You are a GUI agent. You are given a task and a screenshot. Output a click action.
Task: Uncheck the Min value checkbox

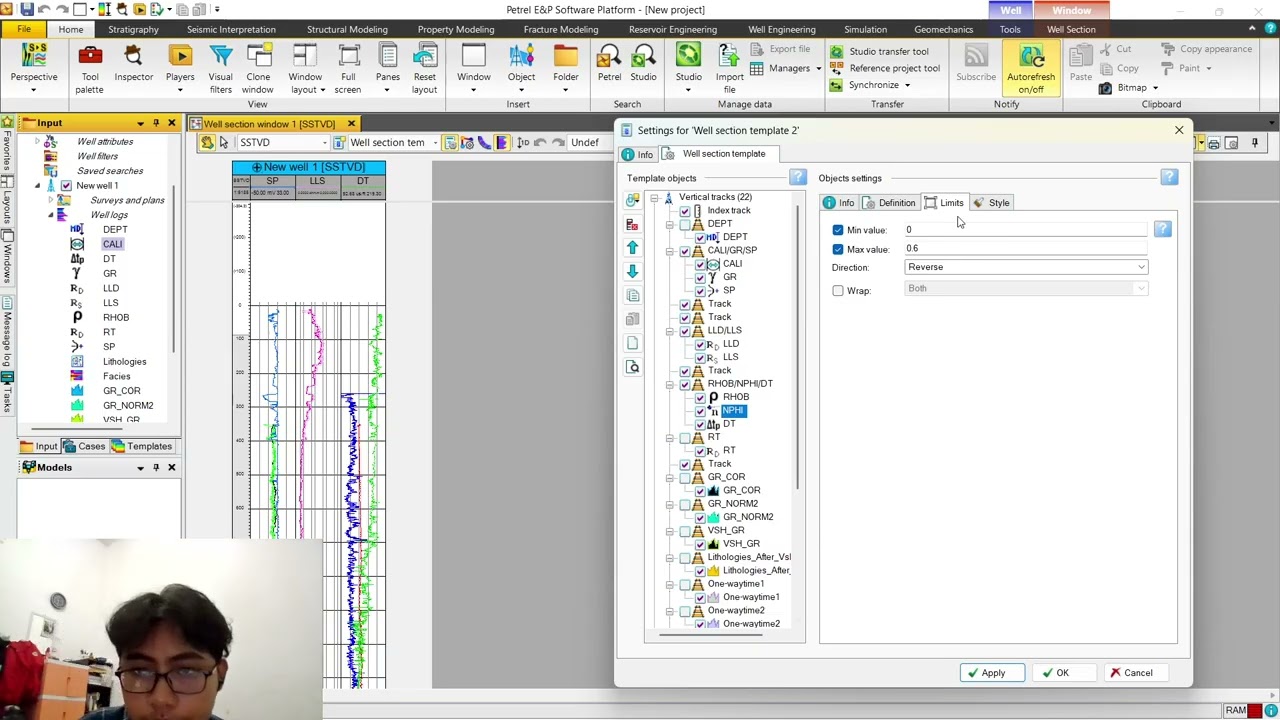[838, 230]
